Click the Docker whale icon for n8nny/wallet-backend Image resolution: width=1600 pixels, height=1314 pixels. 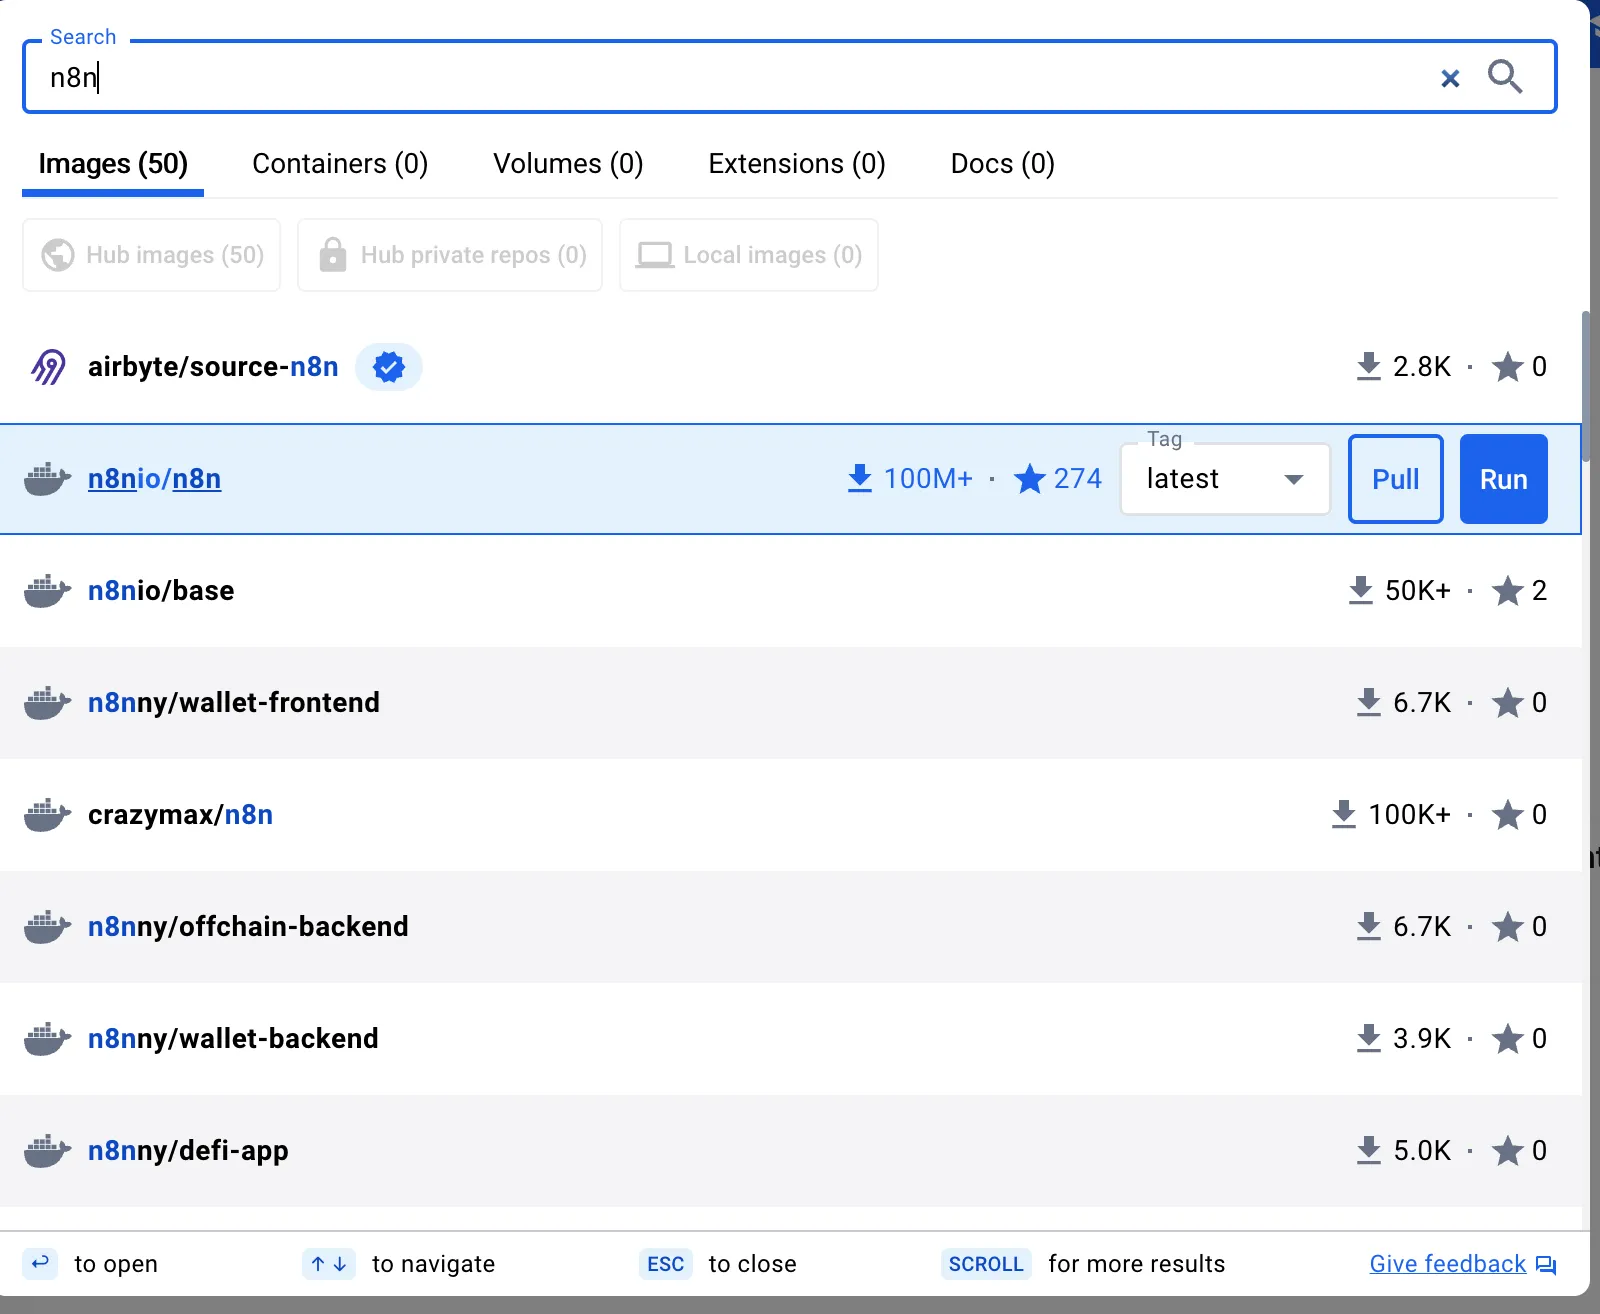point(47,1039)
